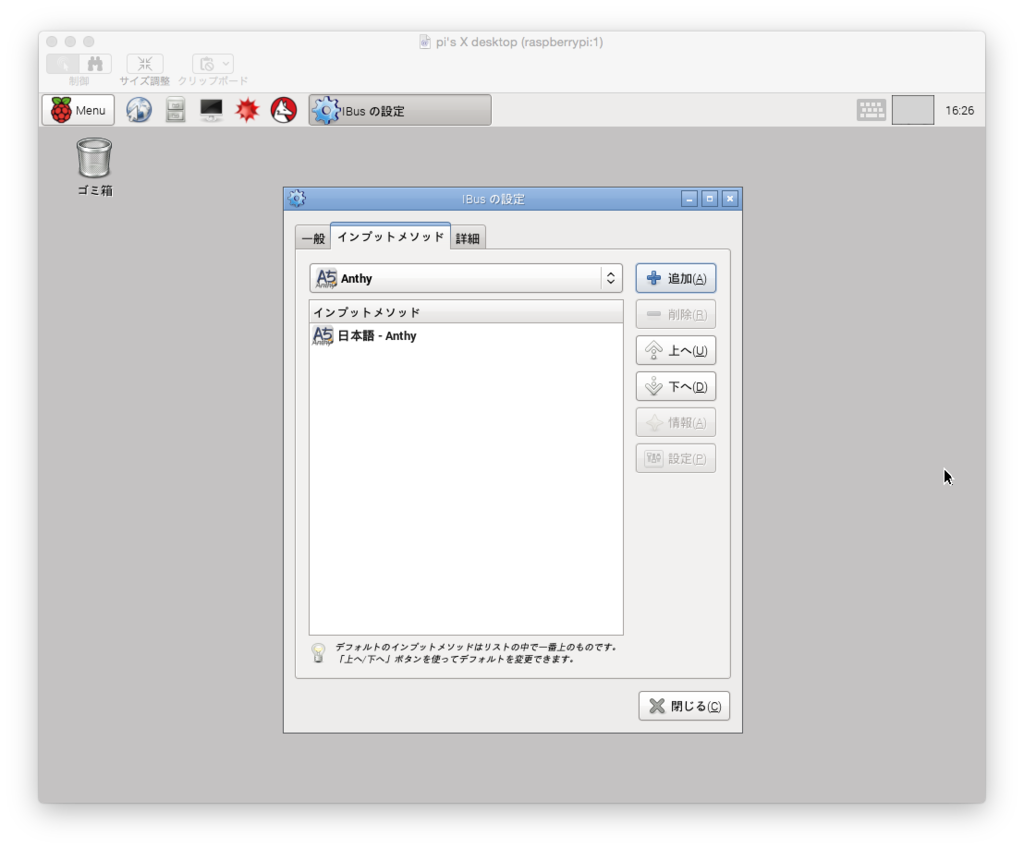The height and width of the screenshot is (849, 1024).
Task: Click the 設定(P) preferences button
Action: tap(676, 458)
